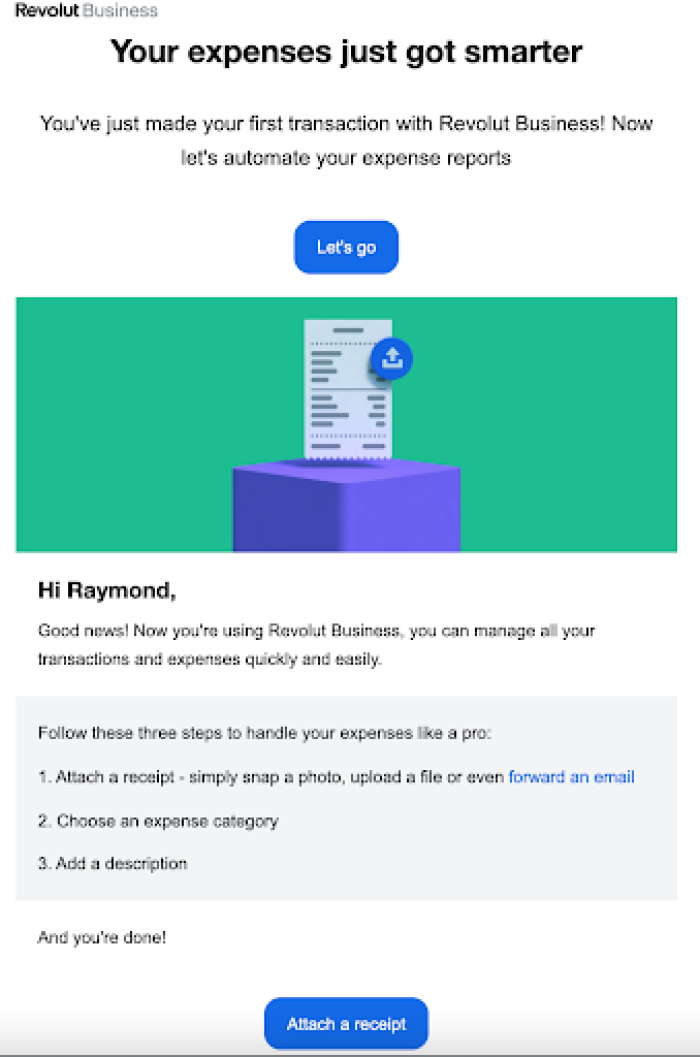
Task: Click the "Follow these three steps" line
Action: click(264, 733)
